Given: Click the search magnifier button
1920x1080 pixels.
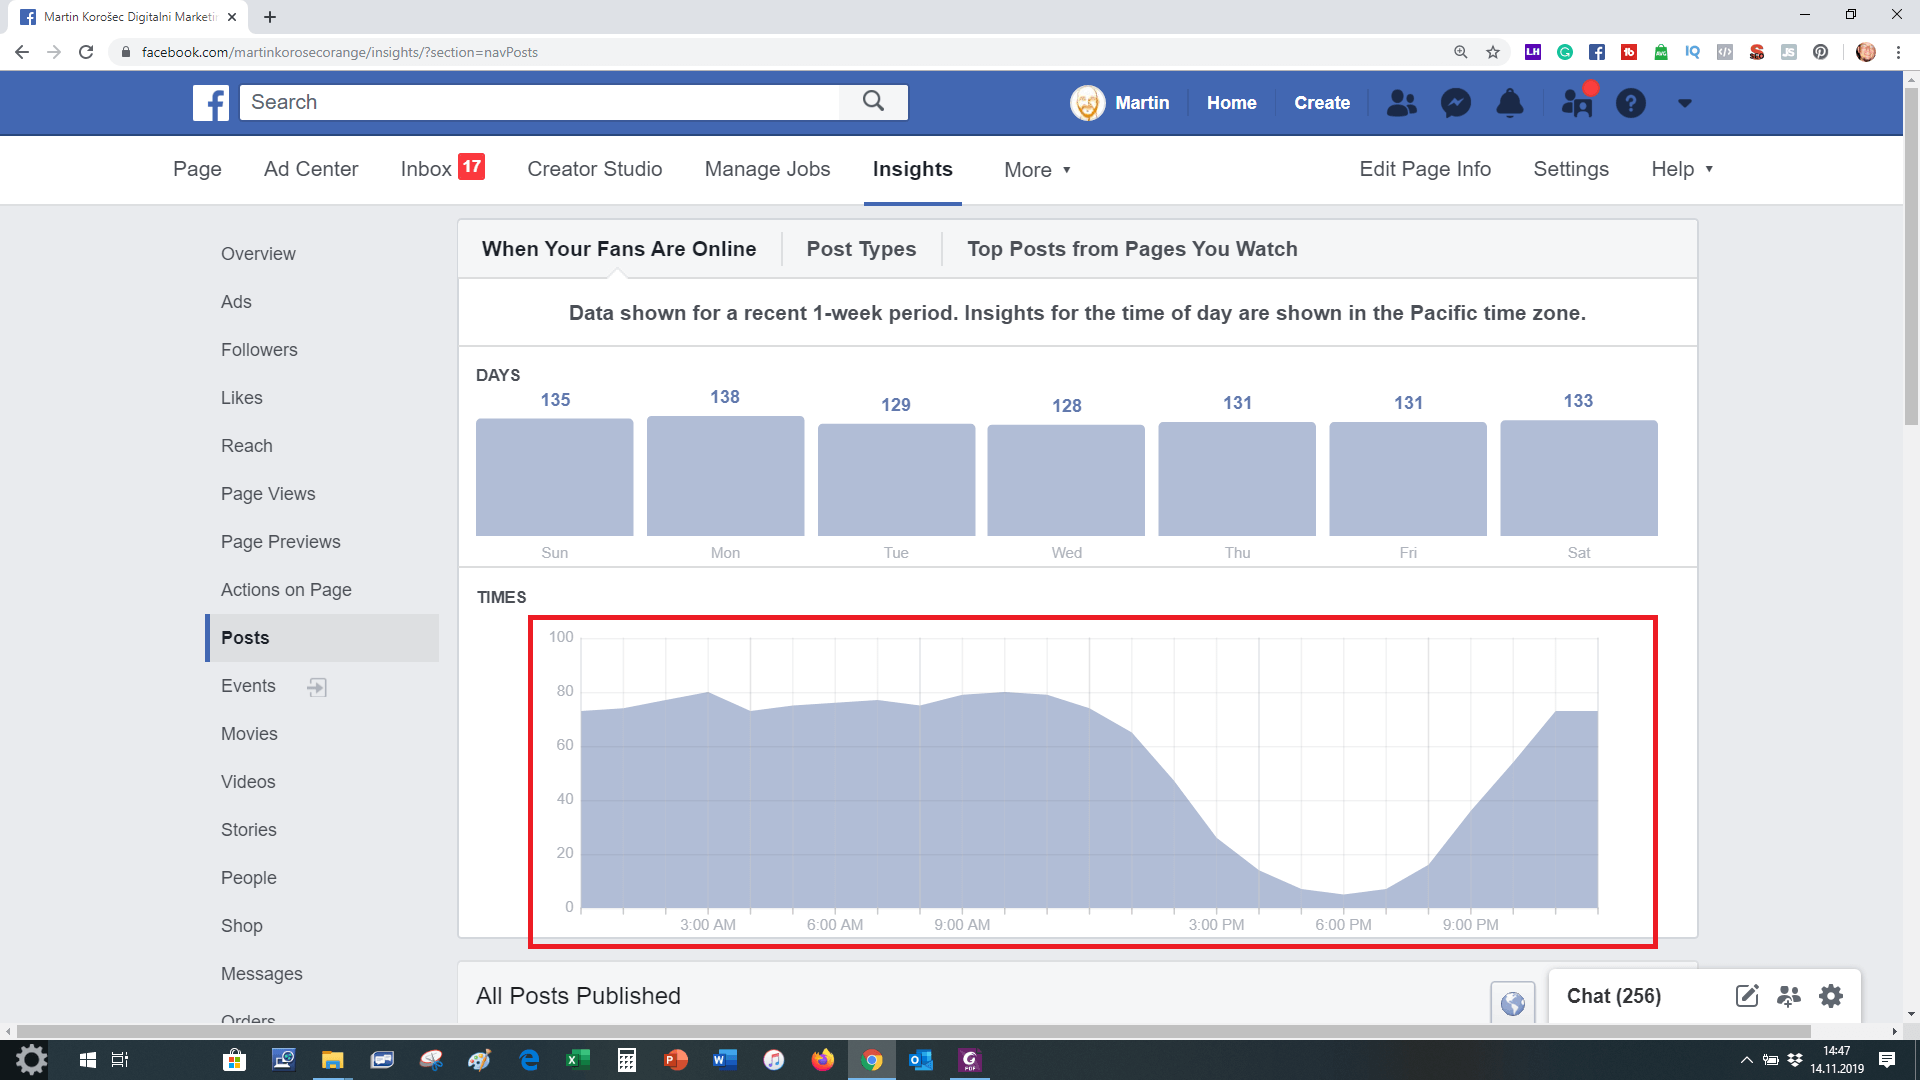Looking at the screenshot, I should [873, 102].
